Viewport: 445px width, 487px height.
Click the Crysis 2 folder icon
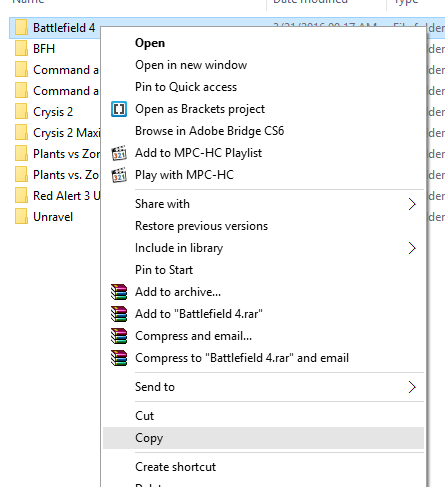21,112
